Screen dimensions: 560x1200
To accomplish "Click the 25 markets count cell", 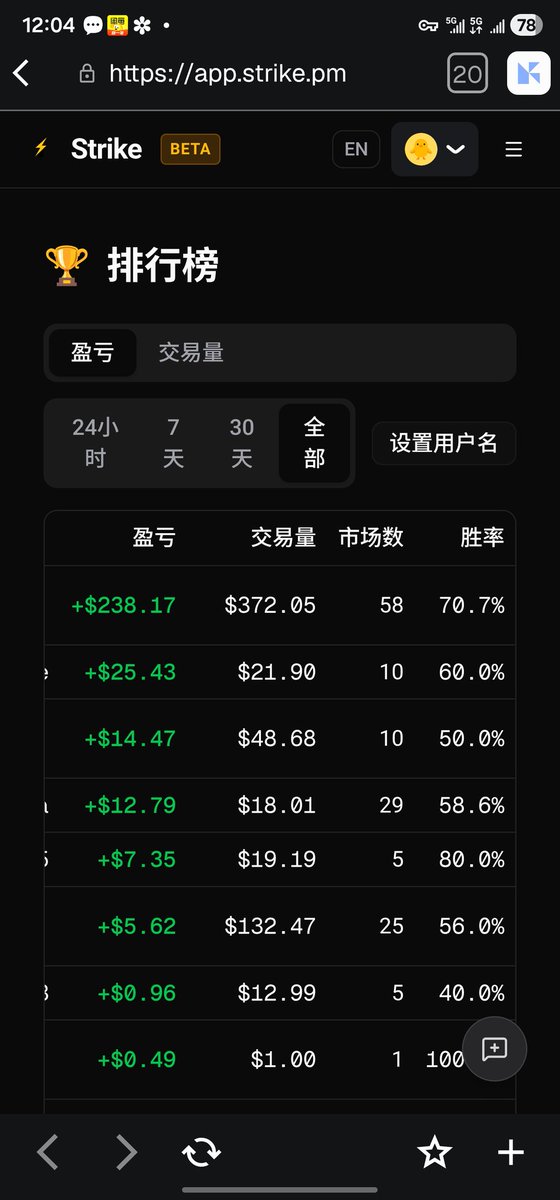I will tap(391, 926).
